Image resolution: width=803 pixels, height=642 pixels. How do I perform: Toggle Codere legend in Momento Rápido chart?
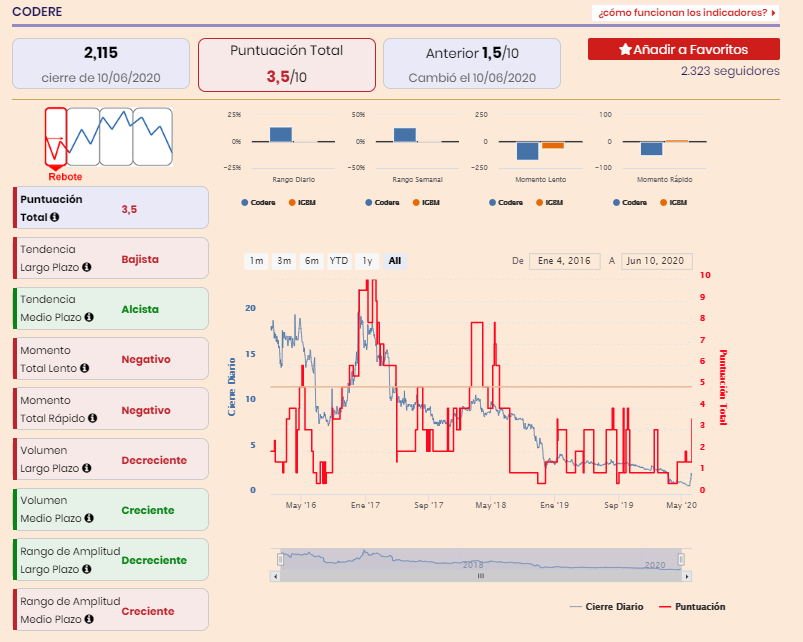[x=630, y=203]
